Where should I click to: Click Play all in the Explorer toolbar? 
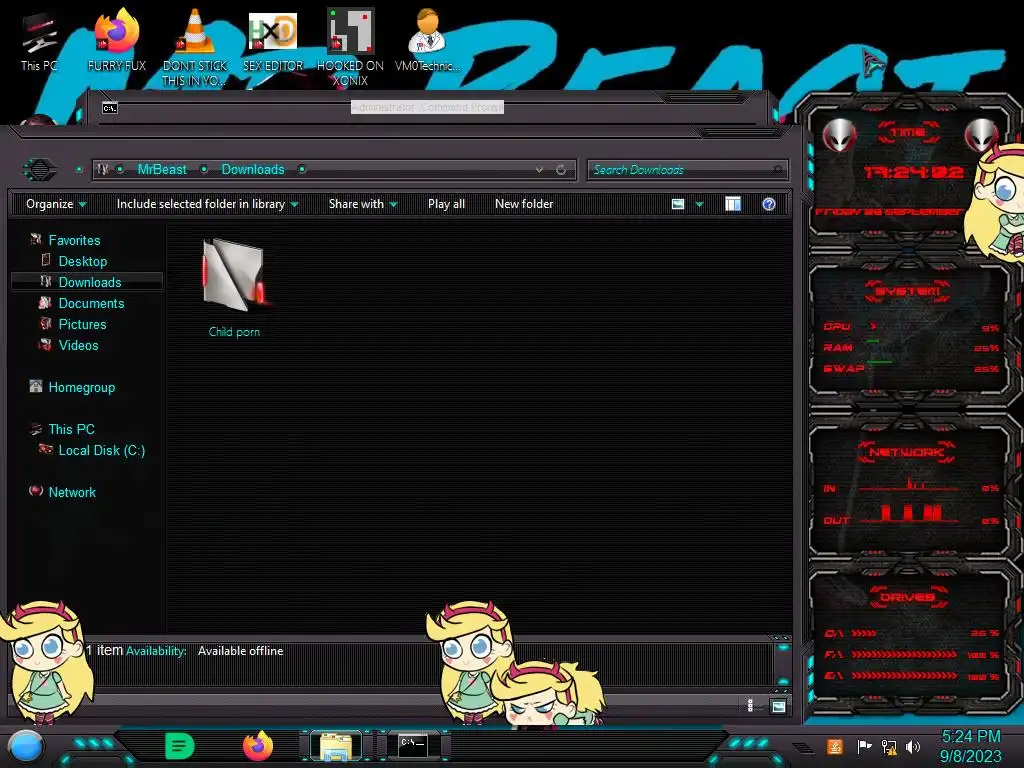[x=446, y=204]
